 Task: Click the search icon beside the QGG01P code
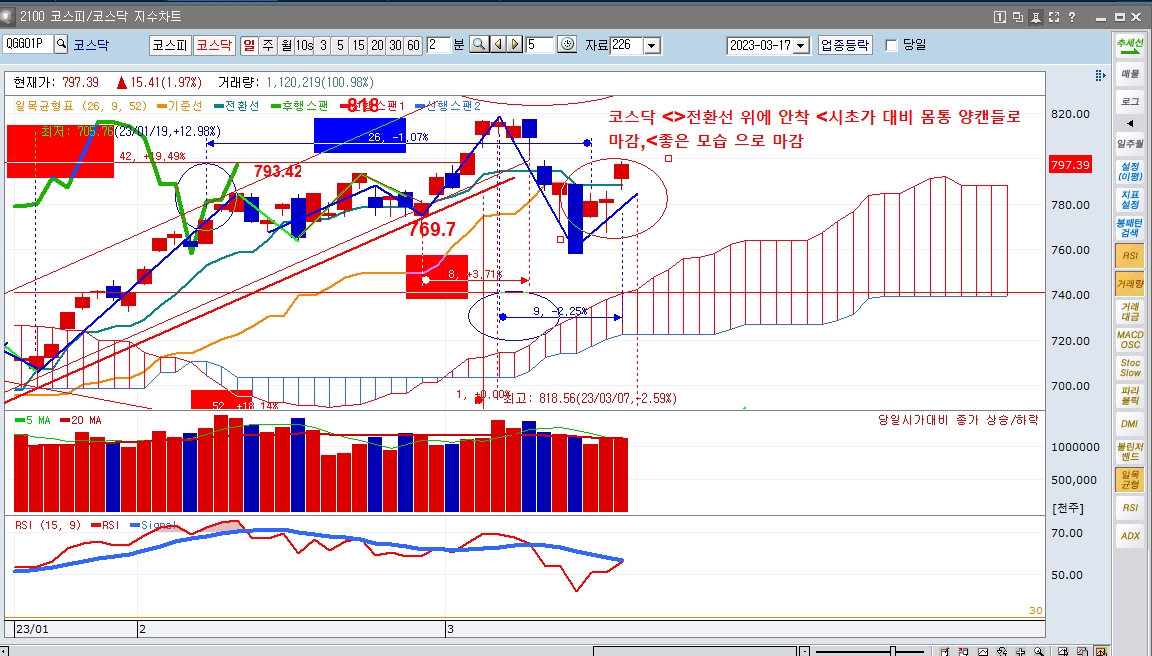(x=62, y=44)
